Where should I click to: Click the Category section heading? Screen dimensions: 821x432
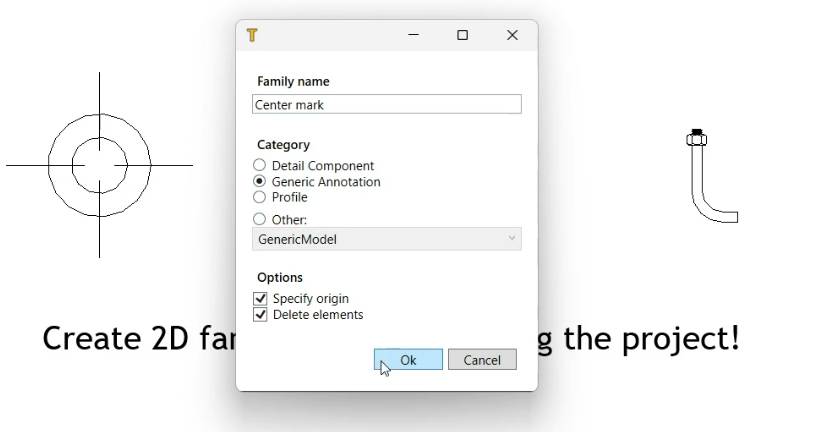283,145
